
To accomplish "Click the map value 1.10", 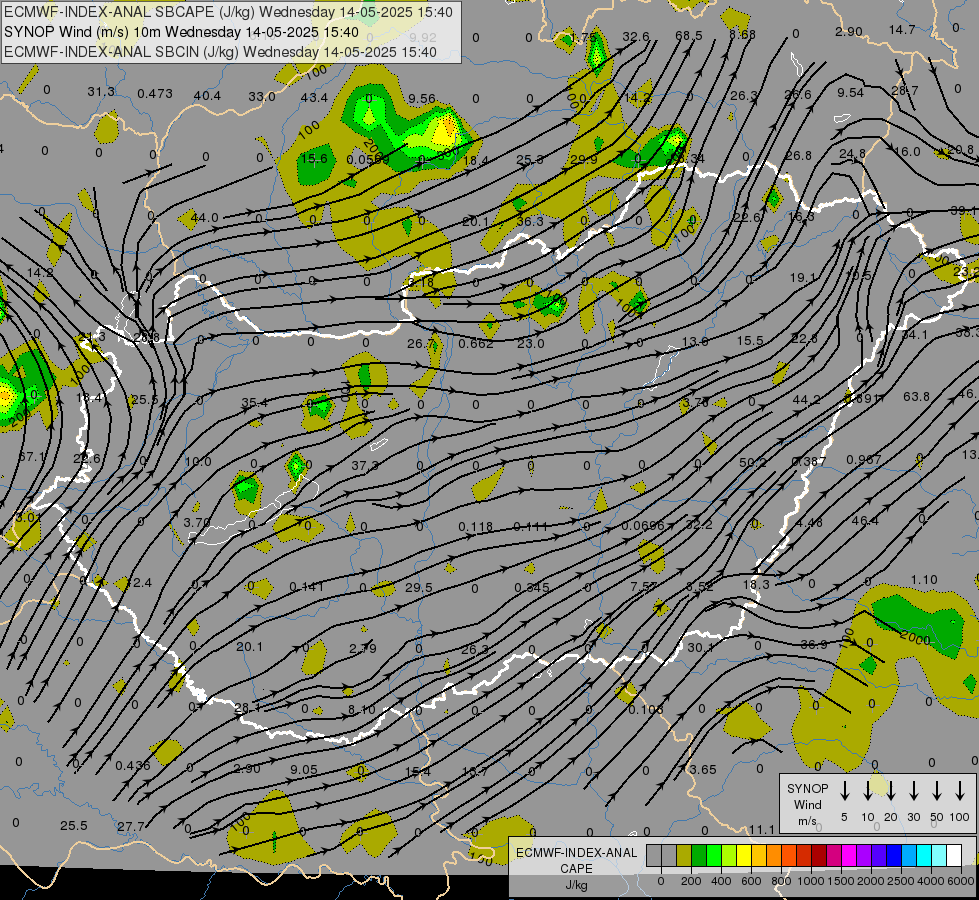I will pos(924,580).
